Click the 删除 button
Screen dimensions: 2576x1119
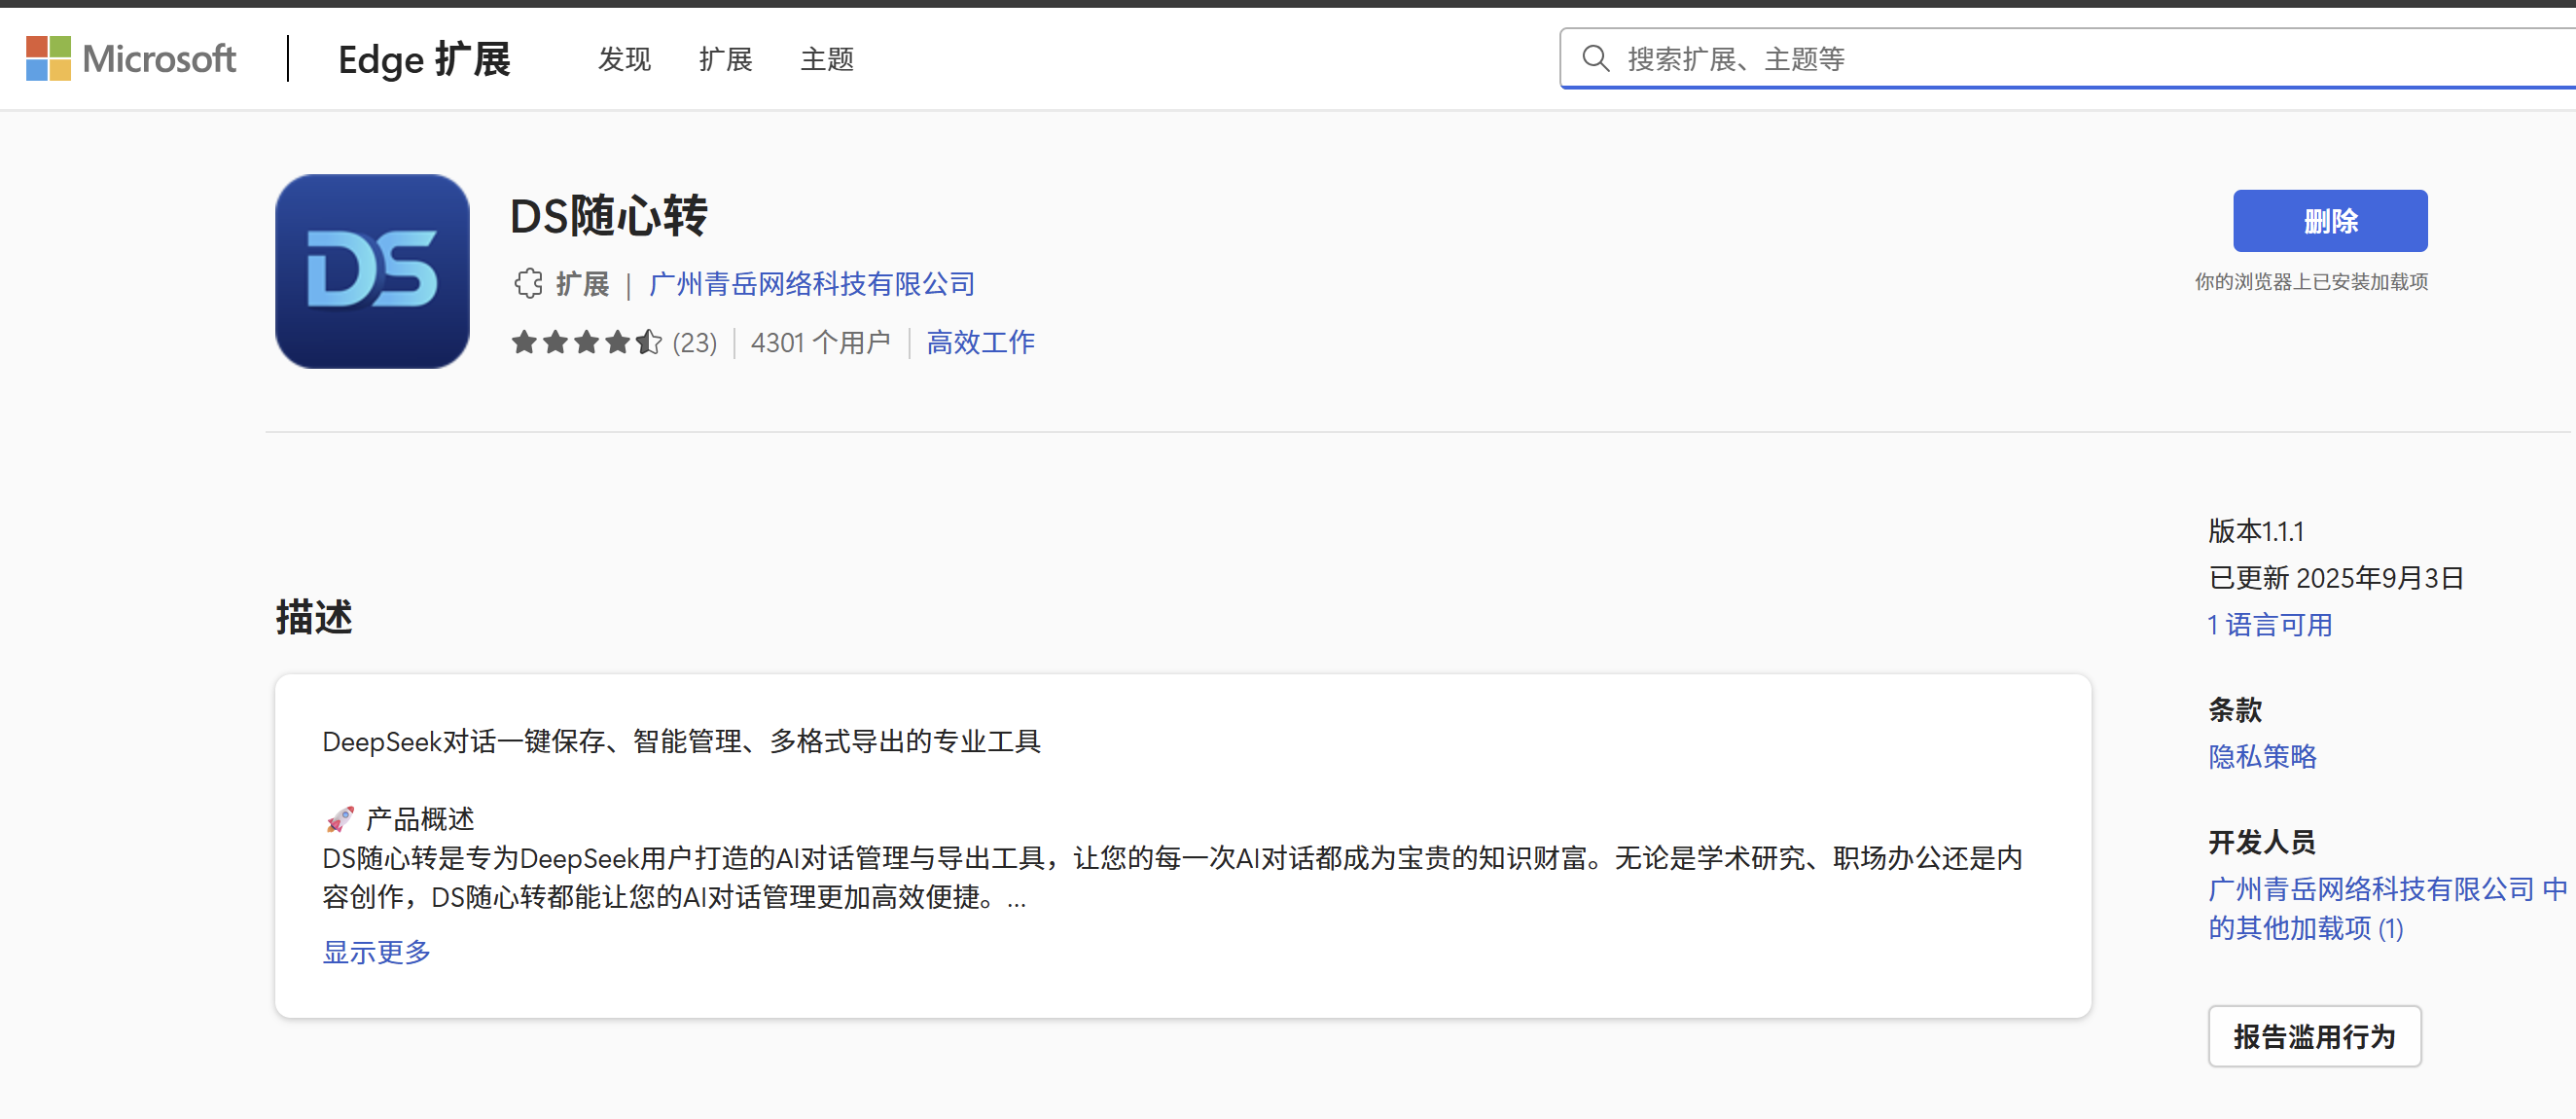2329,221
